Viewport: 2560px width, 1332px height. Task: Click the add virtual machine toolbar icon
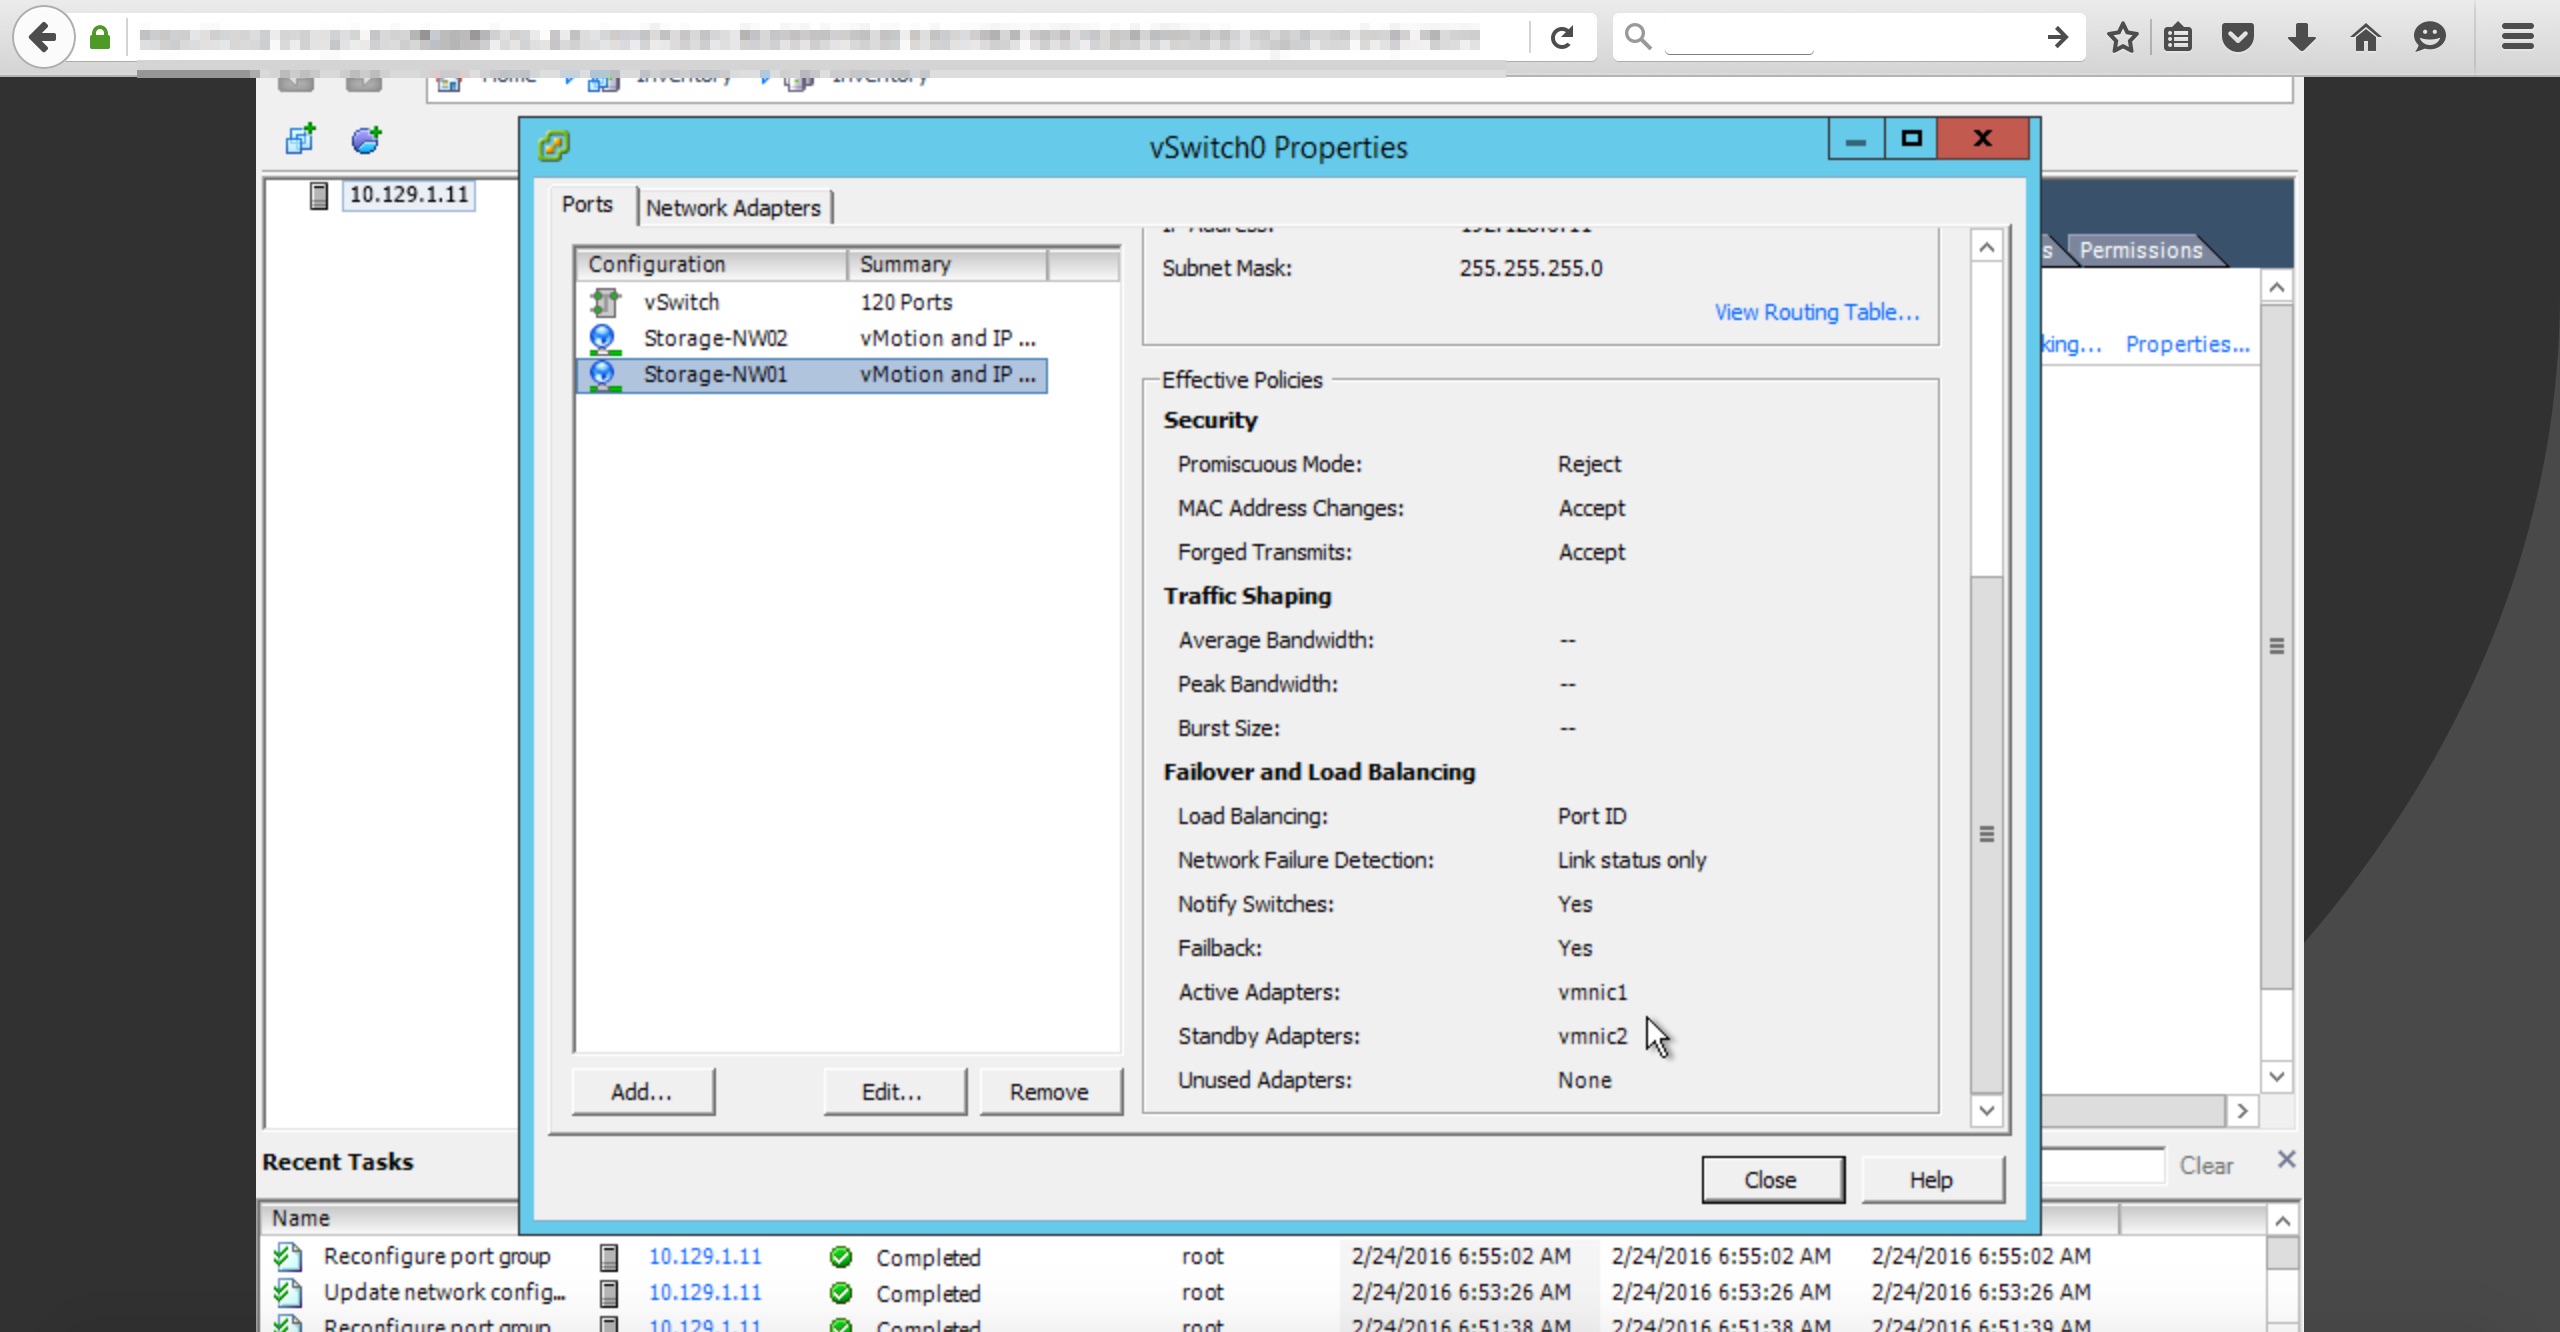(300, 139)
